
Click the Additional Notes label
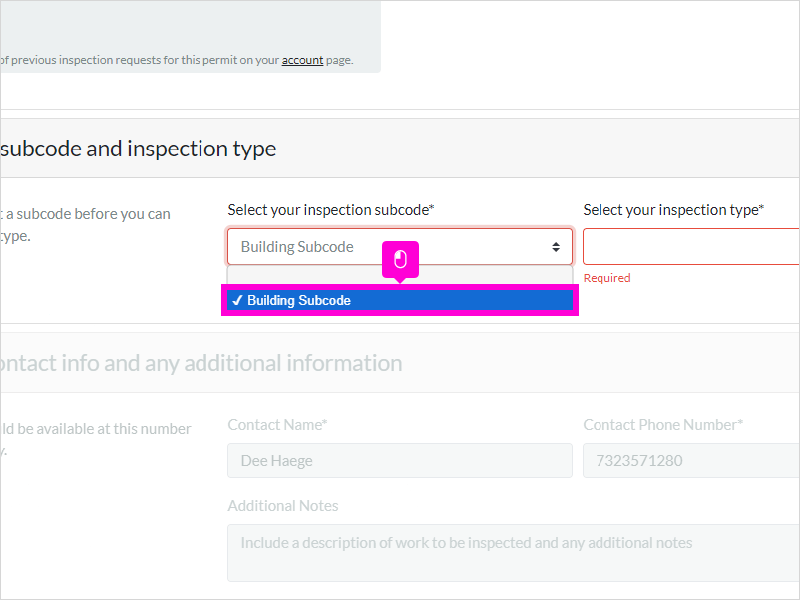[x=283, y=506]
